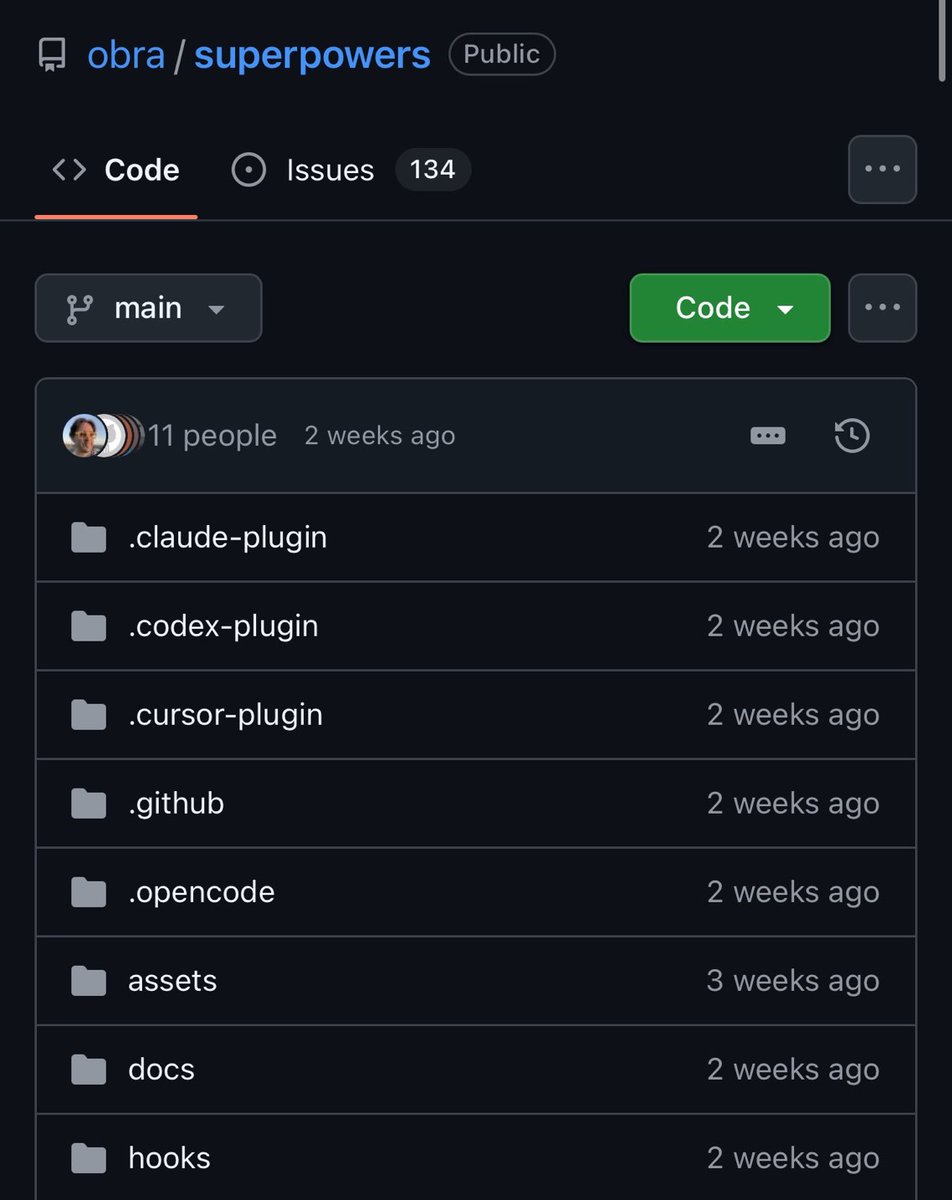This screenshot has height=1200, width=952.
Task: Switch to the Code tab
Action: (116, 170)
